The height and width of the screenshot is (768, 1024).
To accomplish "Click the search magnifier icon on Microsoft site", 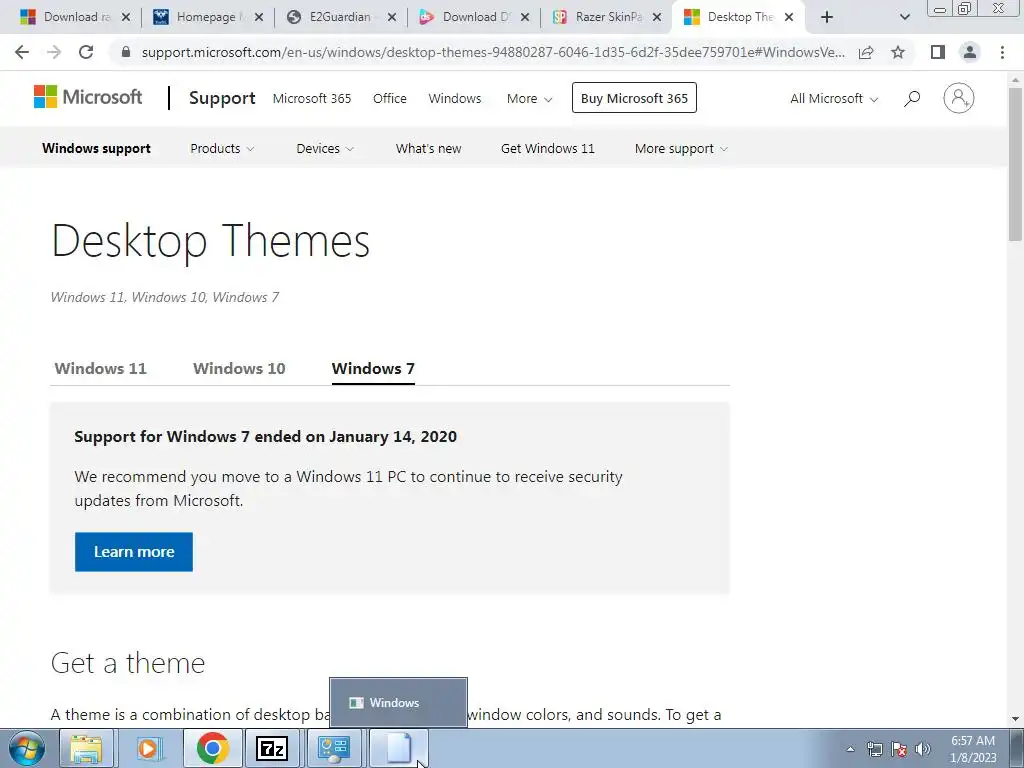I will [912, 98].
